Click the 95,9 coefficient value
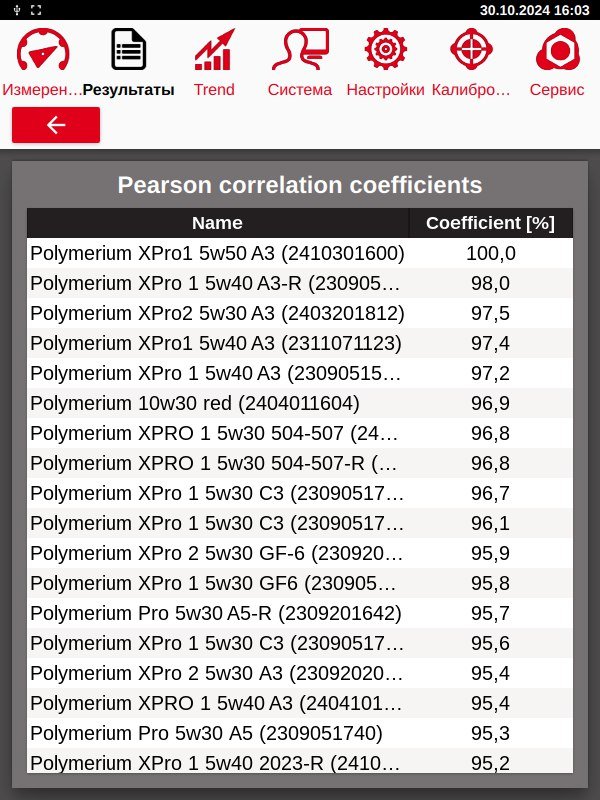 [x=491, y=553]
